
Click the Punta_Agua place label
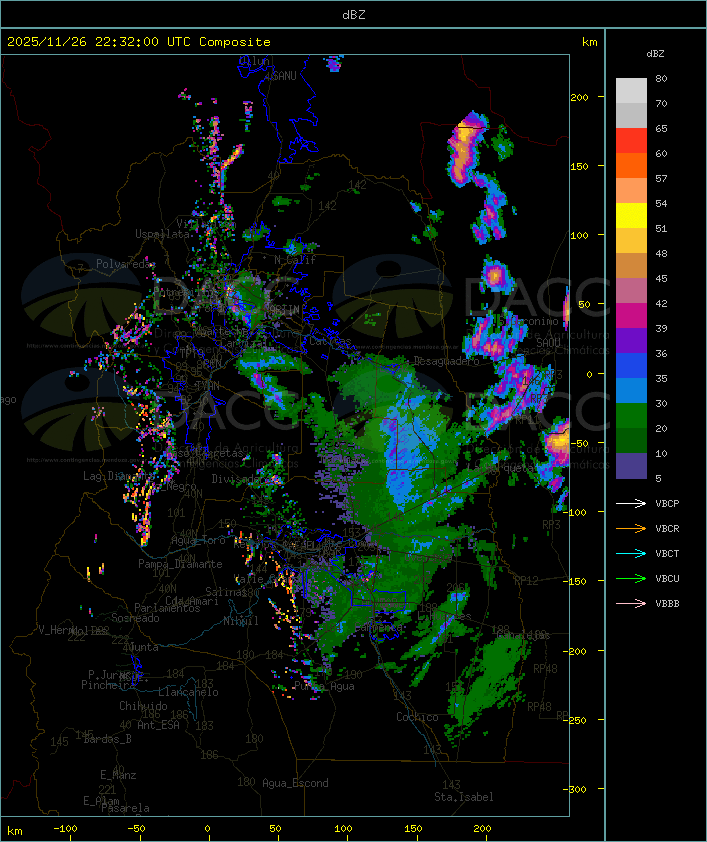click(324, 686)
